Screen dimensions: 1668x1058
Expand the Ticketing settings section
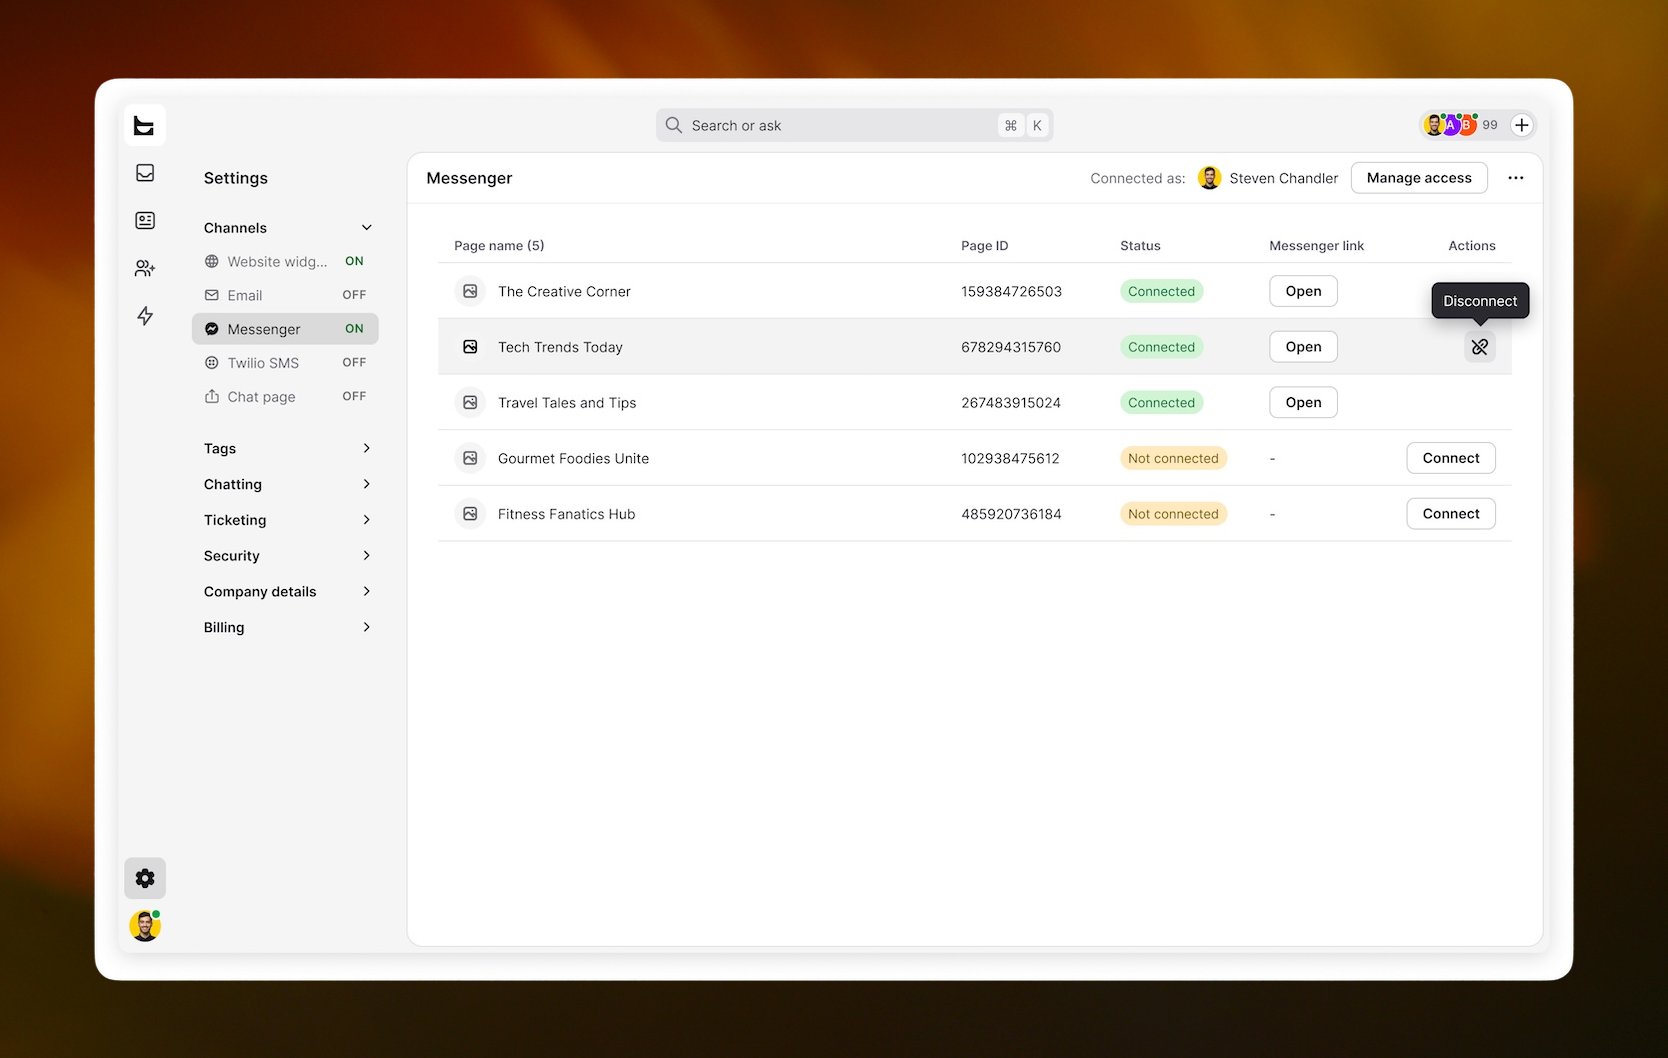pos(286,520)
